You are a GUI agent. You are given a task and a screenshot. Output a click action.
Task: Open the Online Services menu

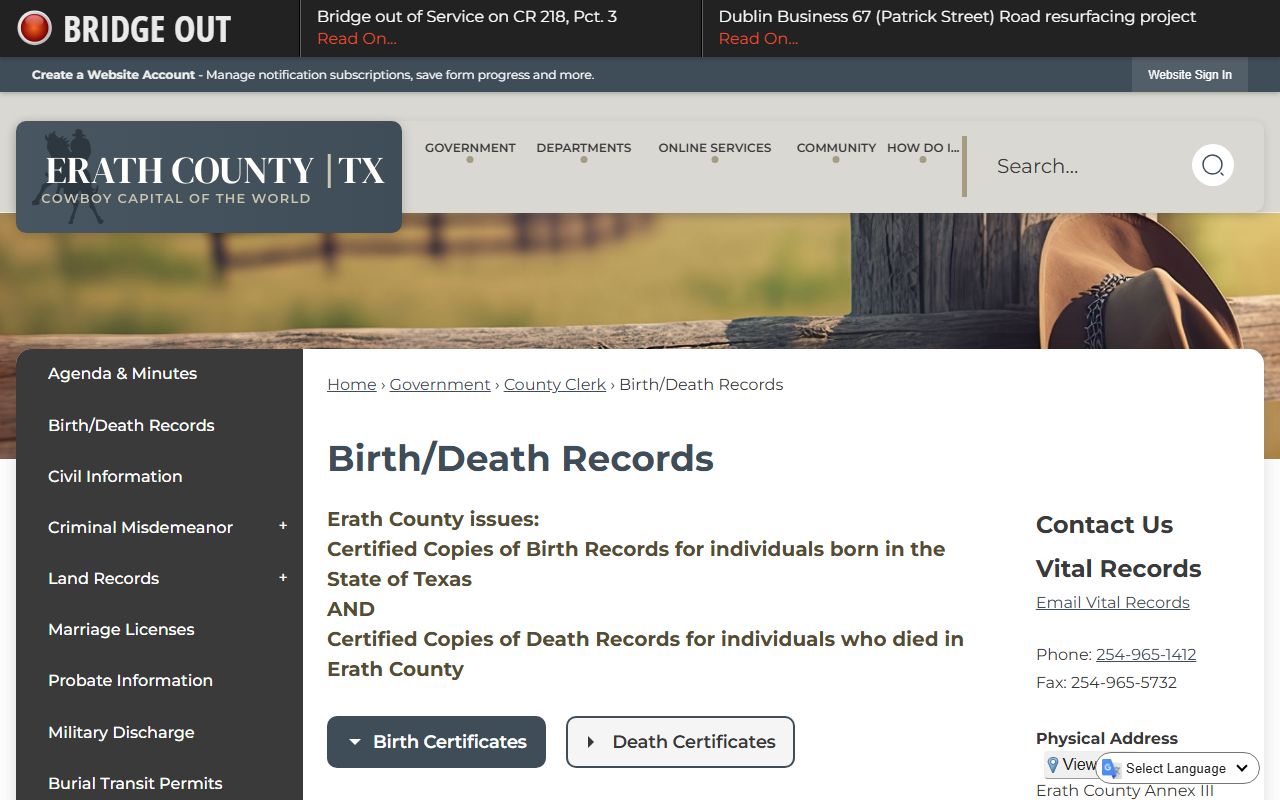tap(715, 148)
